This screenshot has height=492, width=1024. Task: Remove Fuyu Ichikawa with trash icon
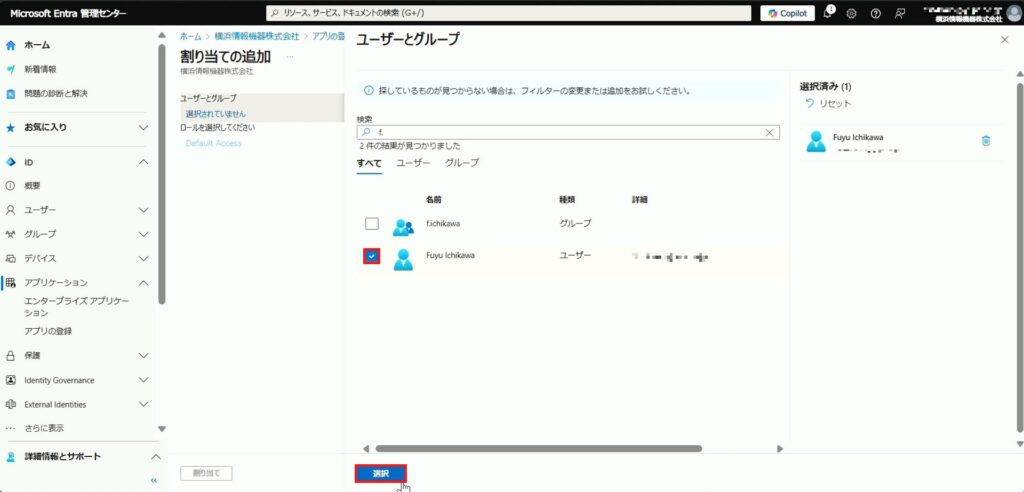pos(986,140)
